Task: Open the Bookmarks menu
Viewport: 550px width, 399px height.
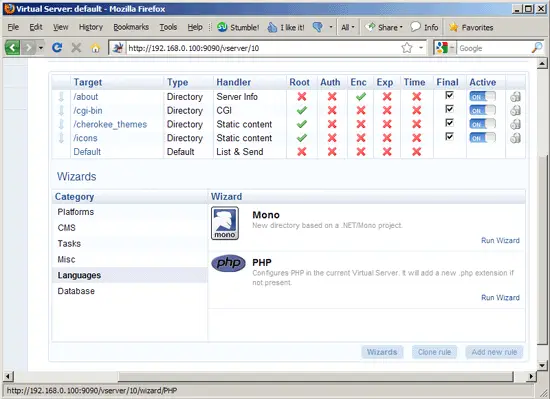Action: (x=131, y=27)
